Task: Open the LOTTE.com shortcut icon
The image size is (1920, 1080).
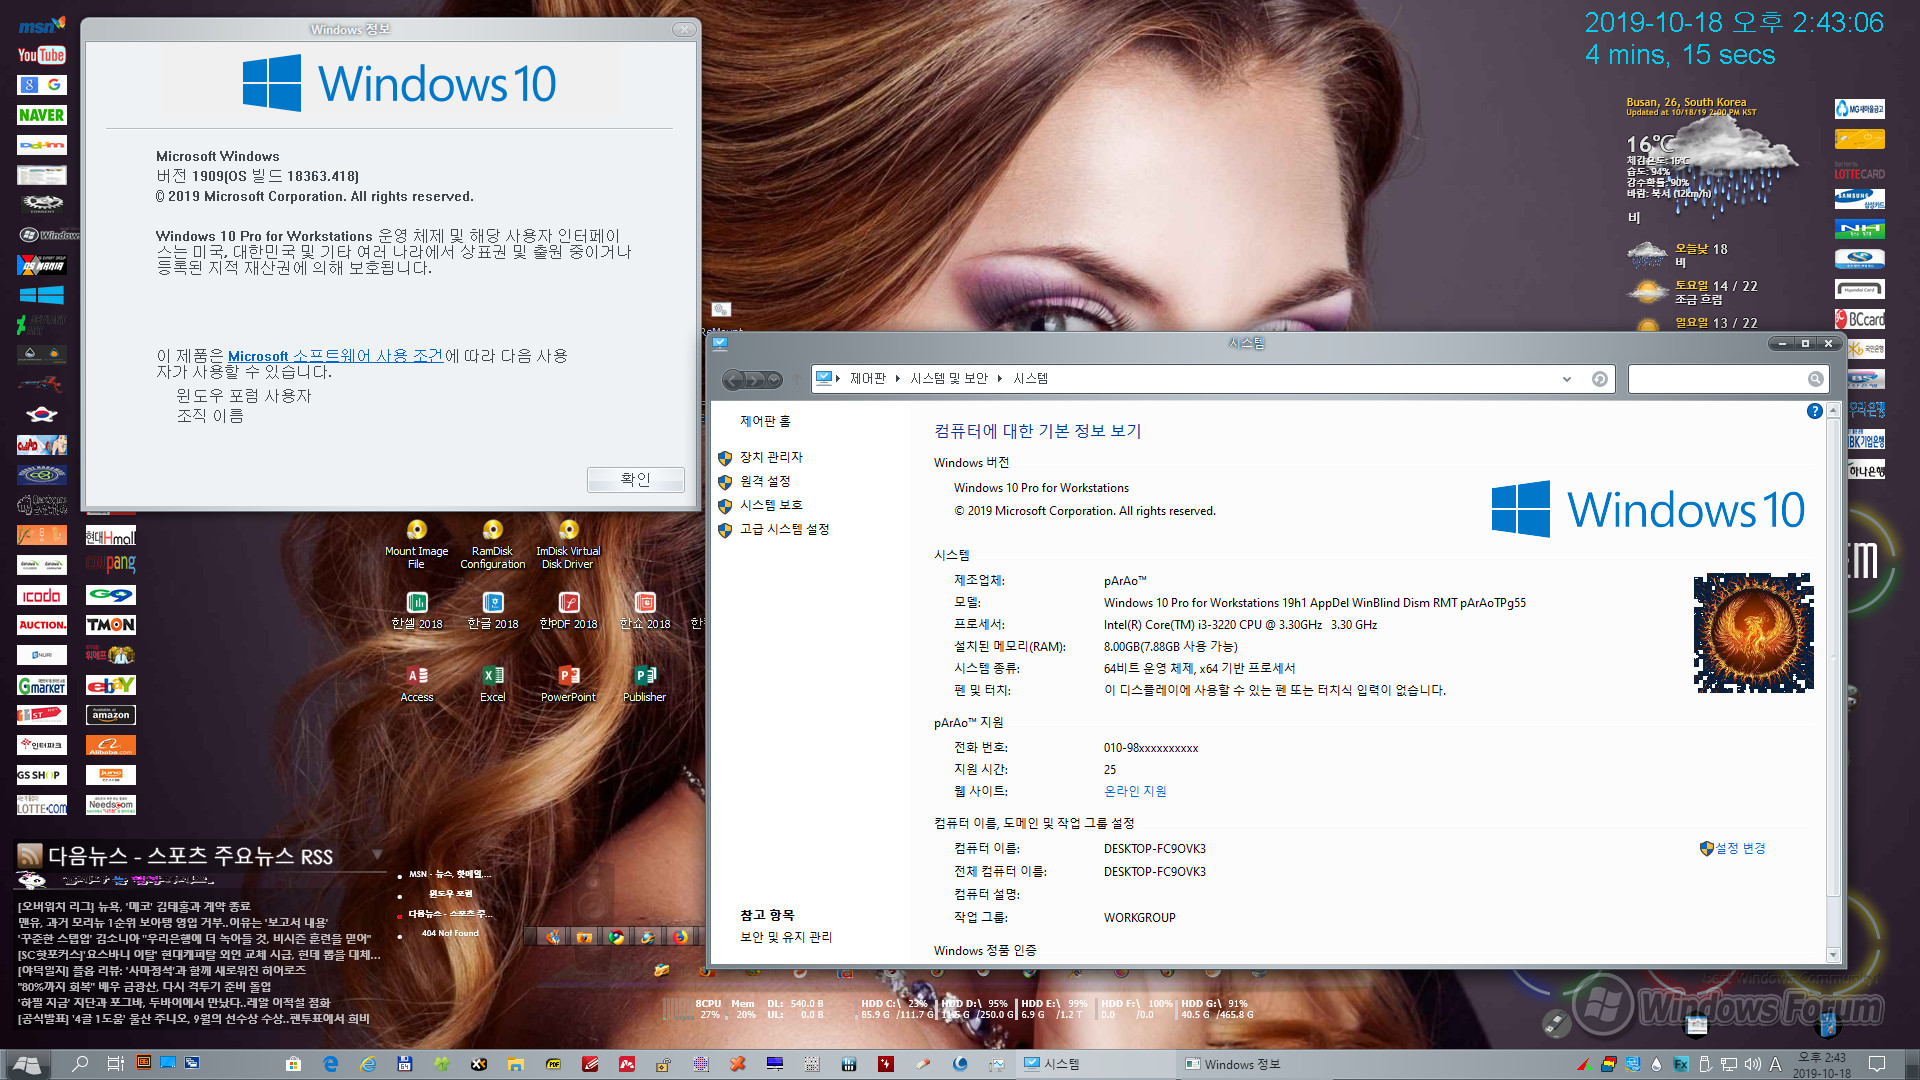Action: point(42,805)
